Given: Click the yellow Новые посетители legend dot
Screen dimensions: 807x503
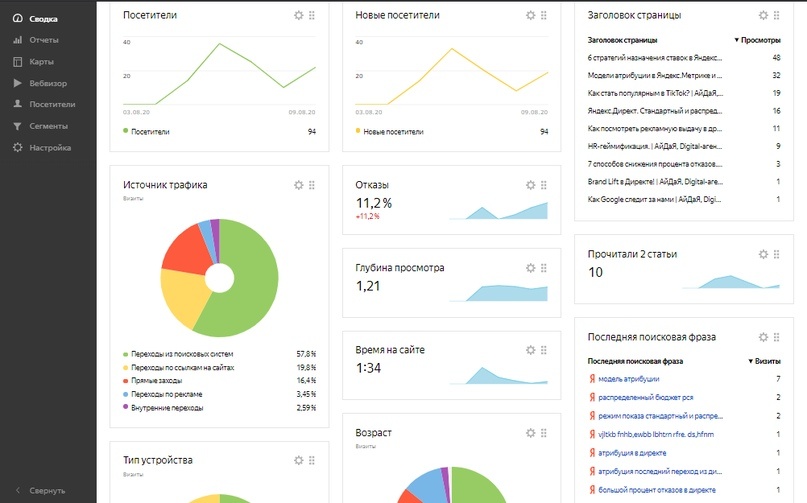Looking at the screenshot, I should click(x=358, y=131).
